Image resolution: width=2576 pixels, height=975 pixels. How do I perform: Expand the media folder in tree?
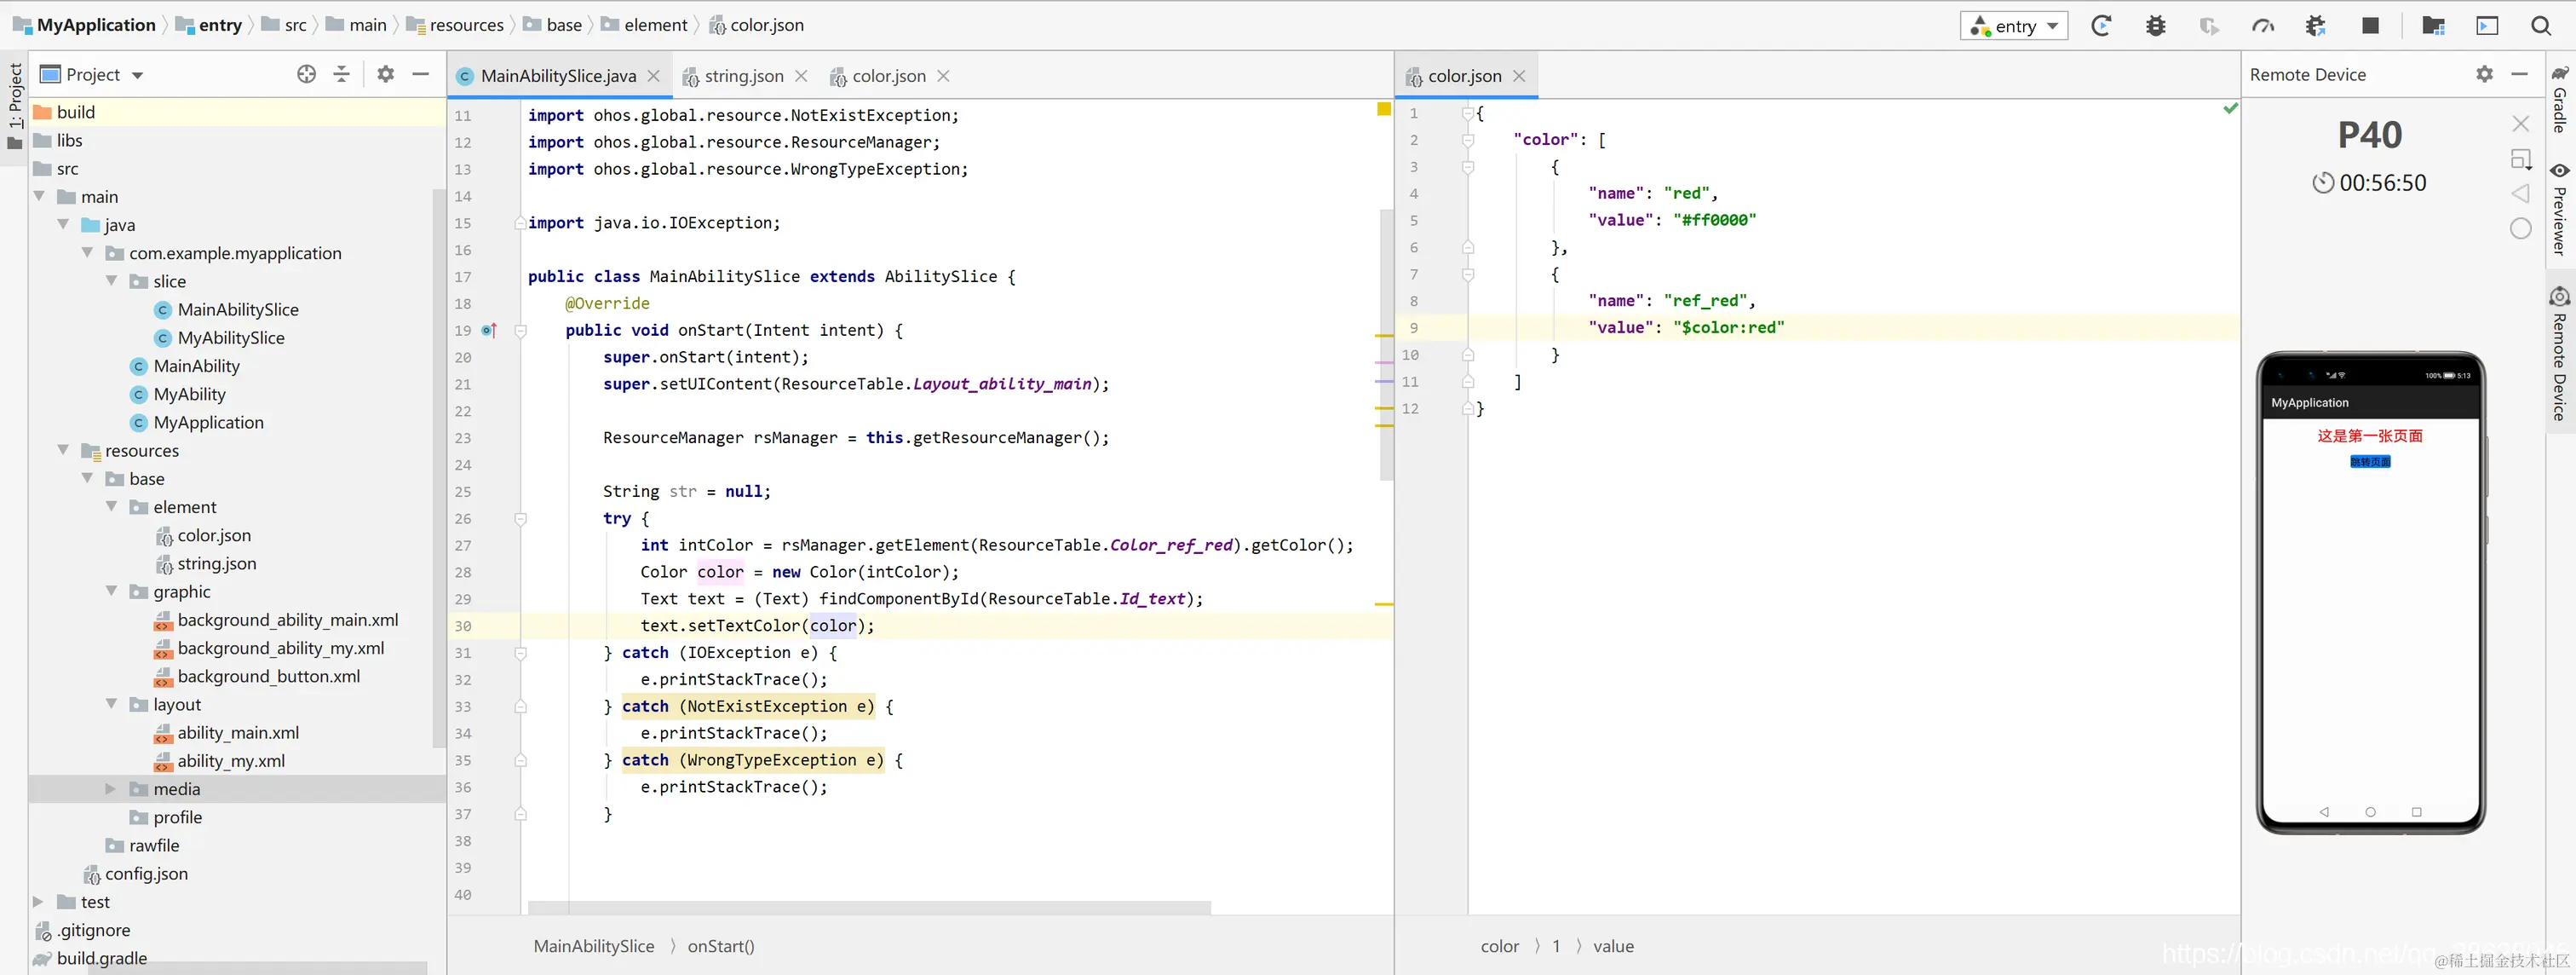111,789
